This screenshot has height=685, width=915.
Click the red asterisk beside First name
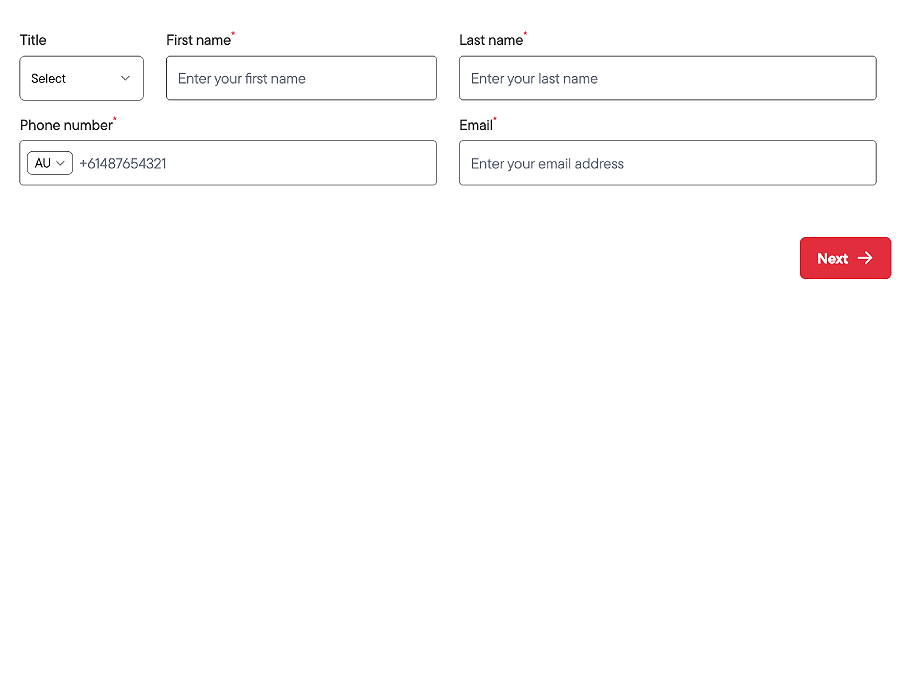click(233, 33)
